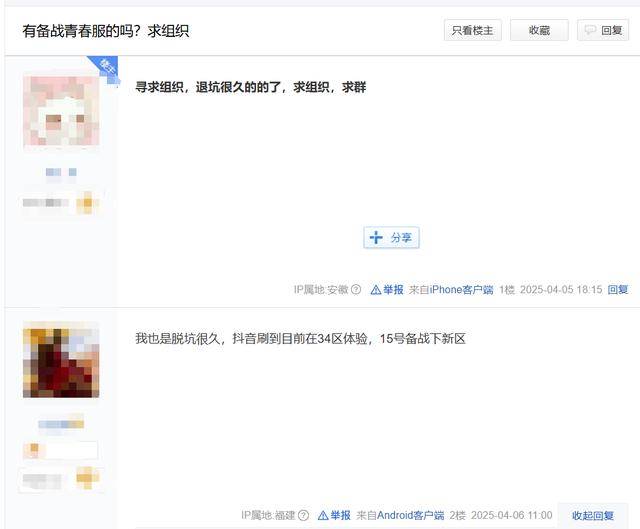Screen dimensions: 640x529
Task: Open IP属地 安徽 help question mark
Action: [x=356, y=289]
